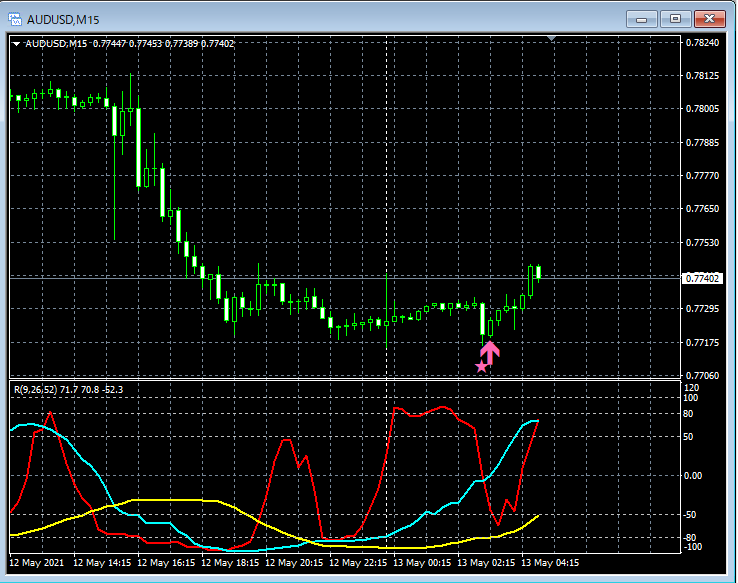Click the 12 May 2021 time label
Viewport: 738px width, 583px height.
click(x=37, y=563)
